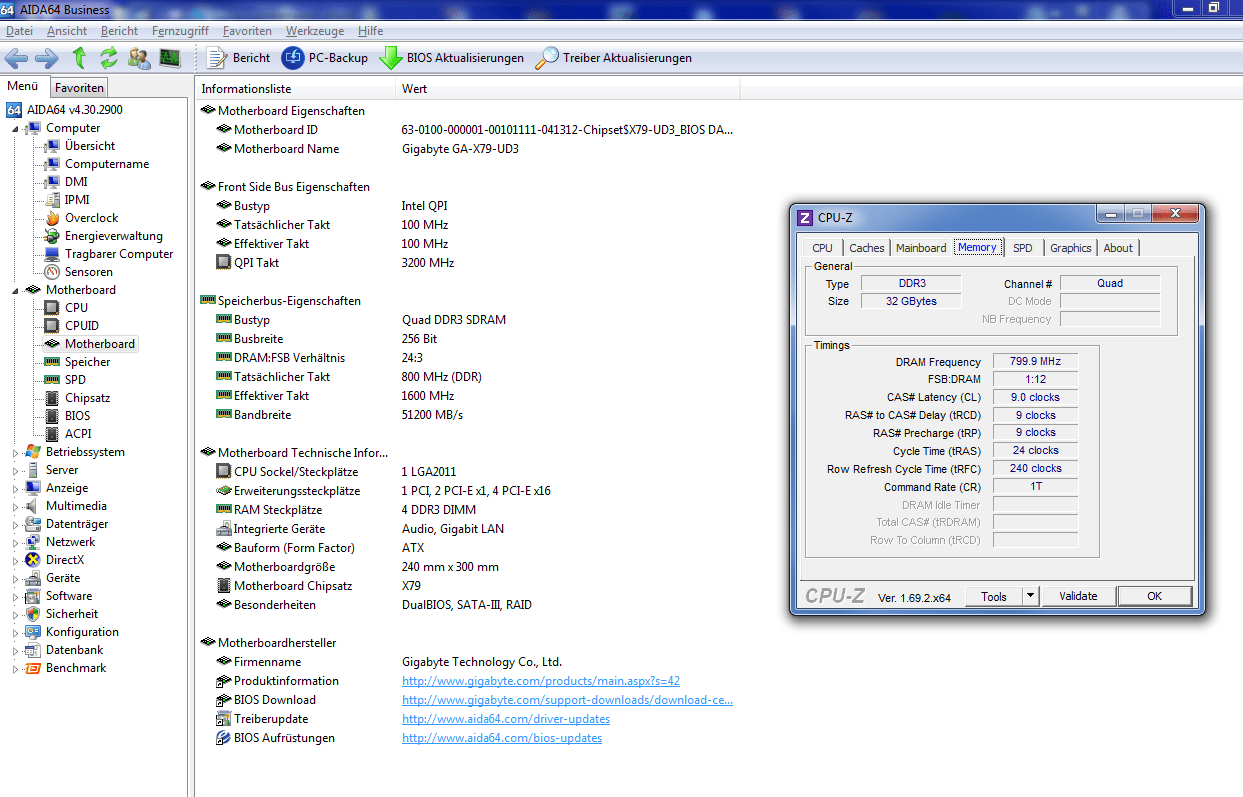The image size is (1243, 797).
Task: Switch to Caches tab in CPU-Z
Action: point(867,248)
